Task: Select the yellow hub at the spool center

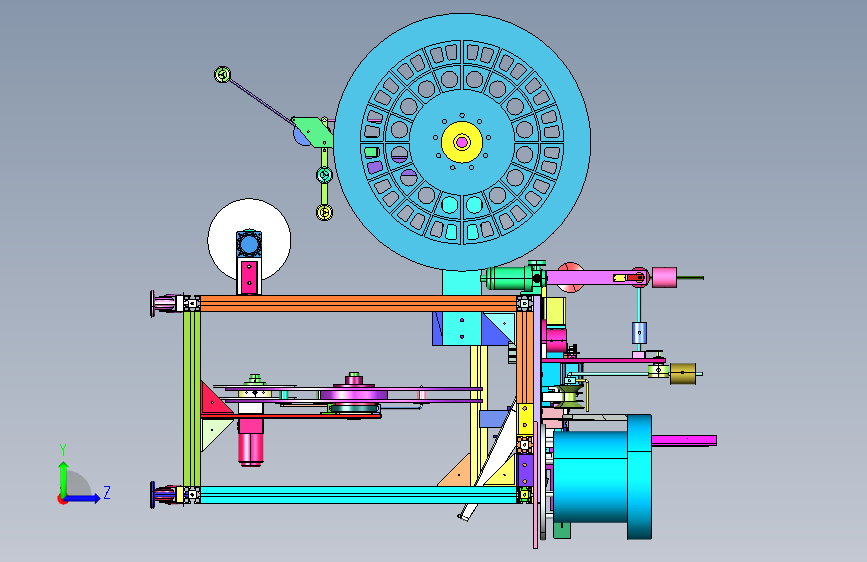Action: pos(462,142)
